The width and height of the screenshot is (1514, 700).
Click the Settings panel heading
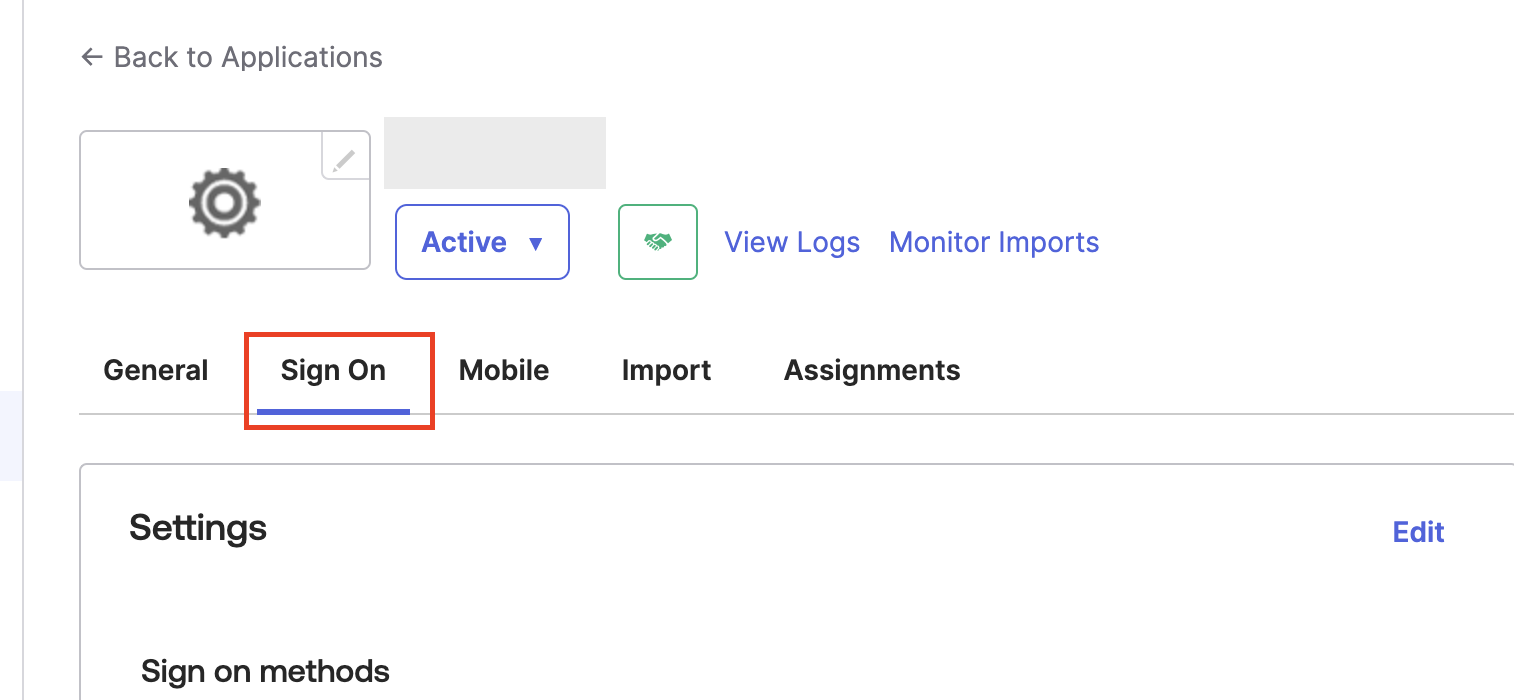tap(198, 527)
